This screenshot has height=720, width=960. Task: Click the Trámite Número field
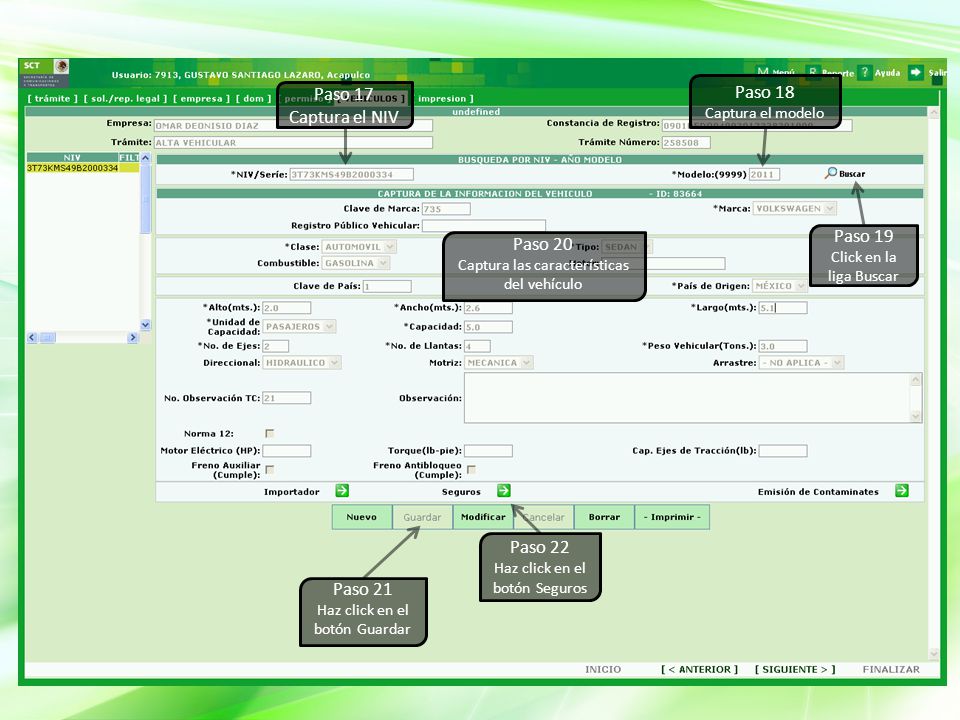point(686,143)
